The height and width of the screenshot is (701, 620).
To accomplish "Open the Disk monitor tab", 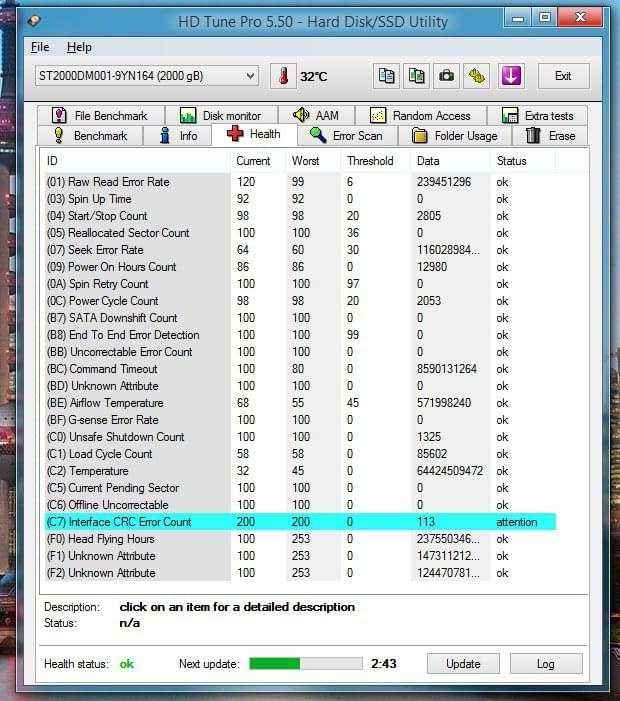I will (221, 116).
